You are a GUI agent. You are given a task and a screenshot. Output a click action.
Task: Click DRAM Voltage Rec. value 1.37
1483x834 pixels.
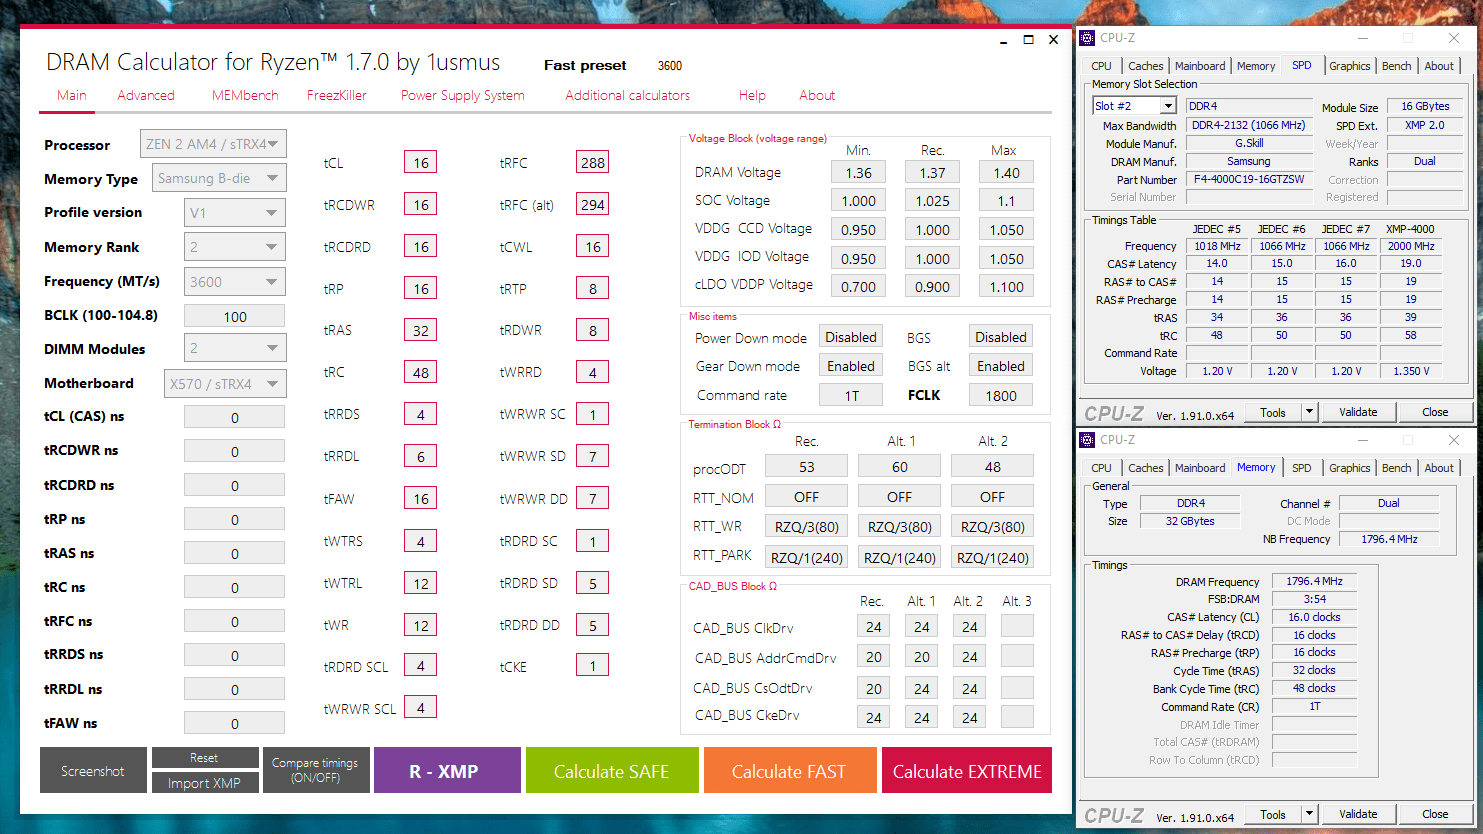(x=933, y=172)
